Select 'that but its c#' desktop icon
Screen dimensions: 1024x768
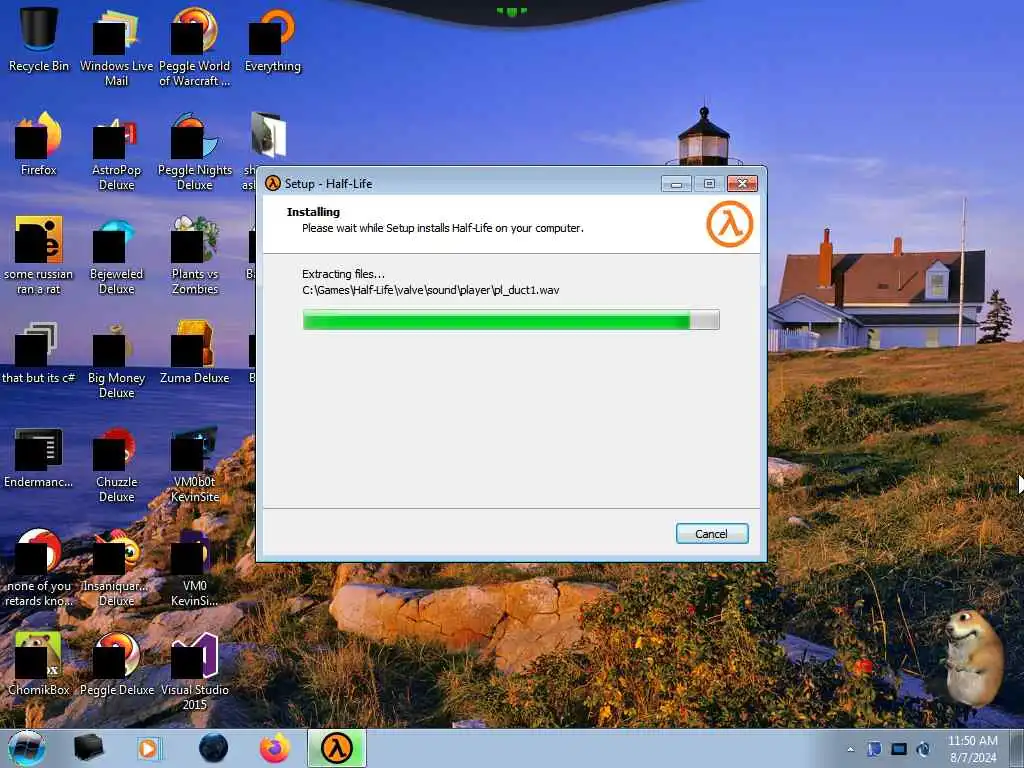(x=39, y=351)
